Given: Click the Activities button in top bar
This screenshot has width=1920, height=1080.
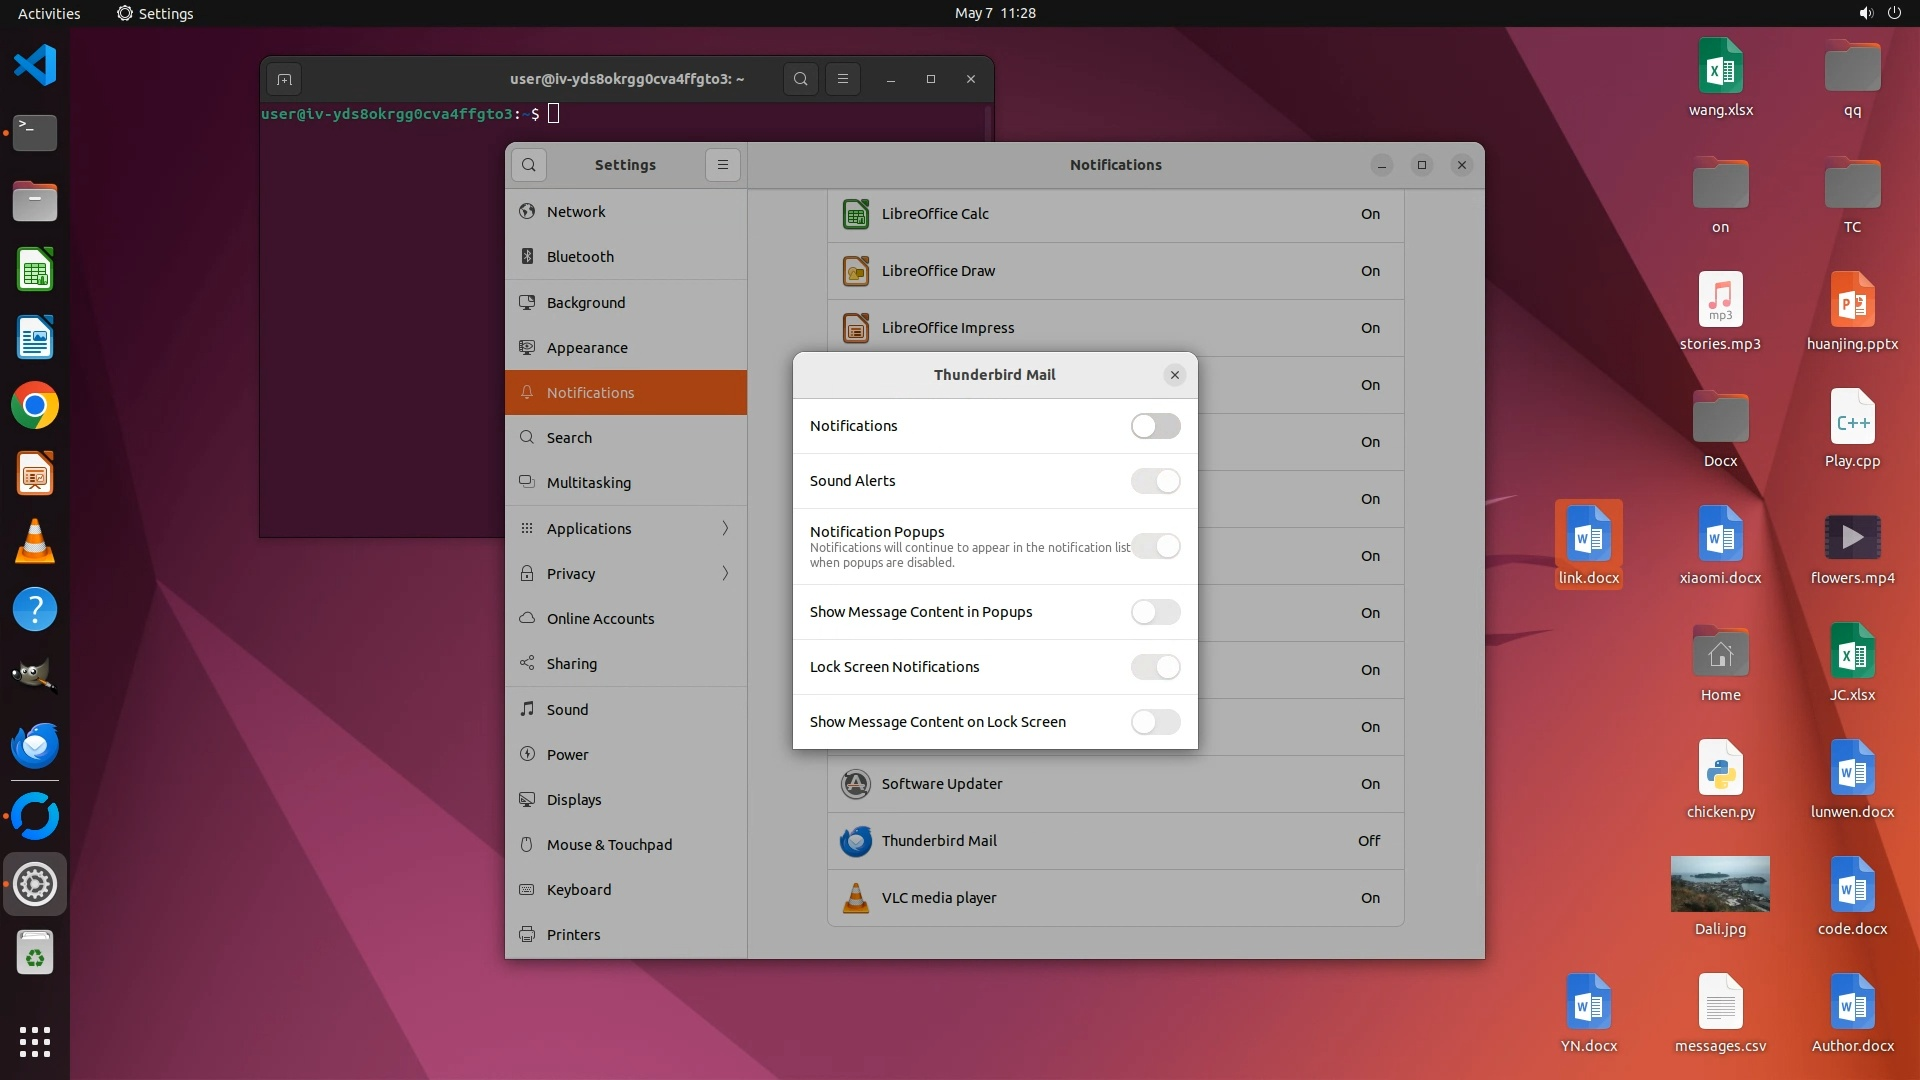Looking at the screenshot, I should (x=49, y=13).
